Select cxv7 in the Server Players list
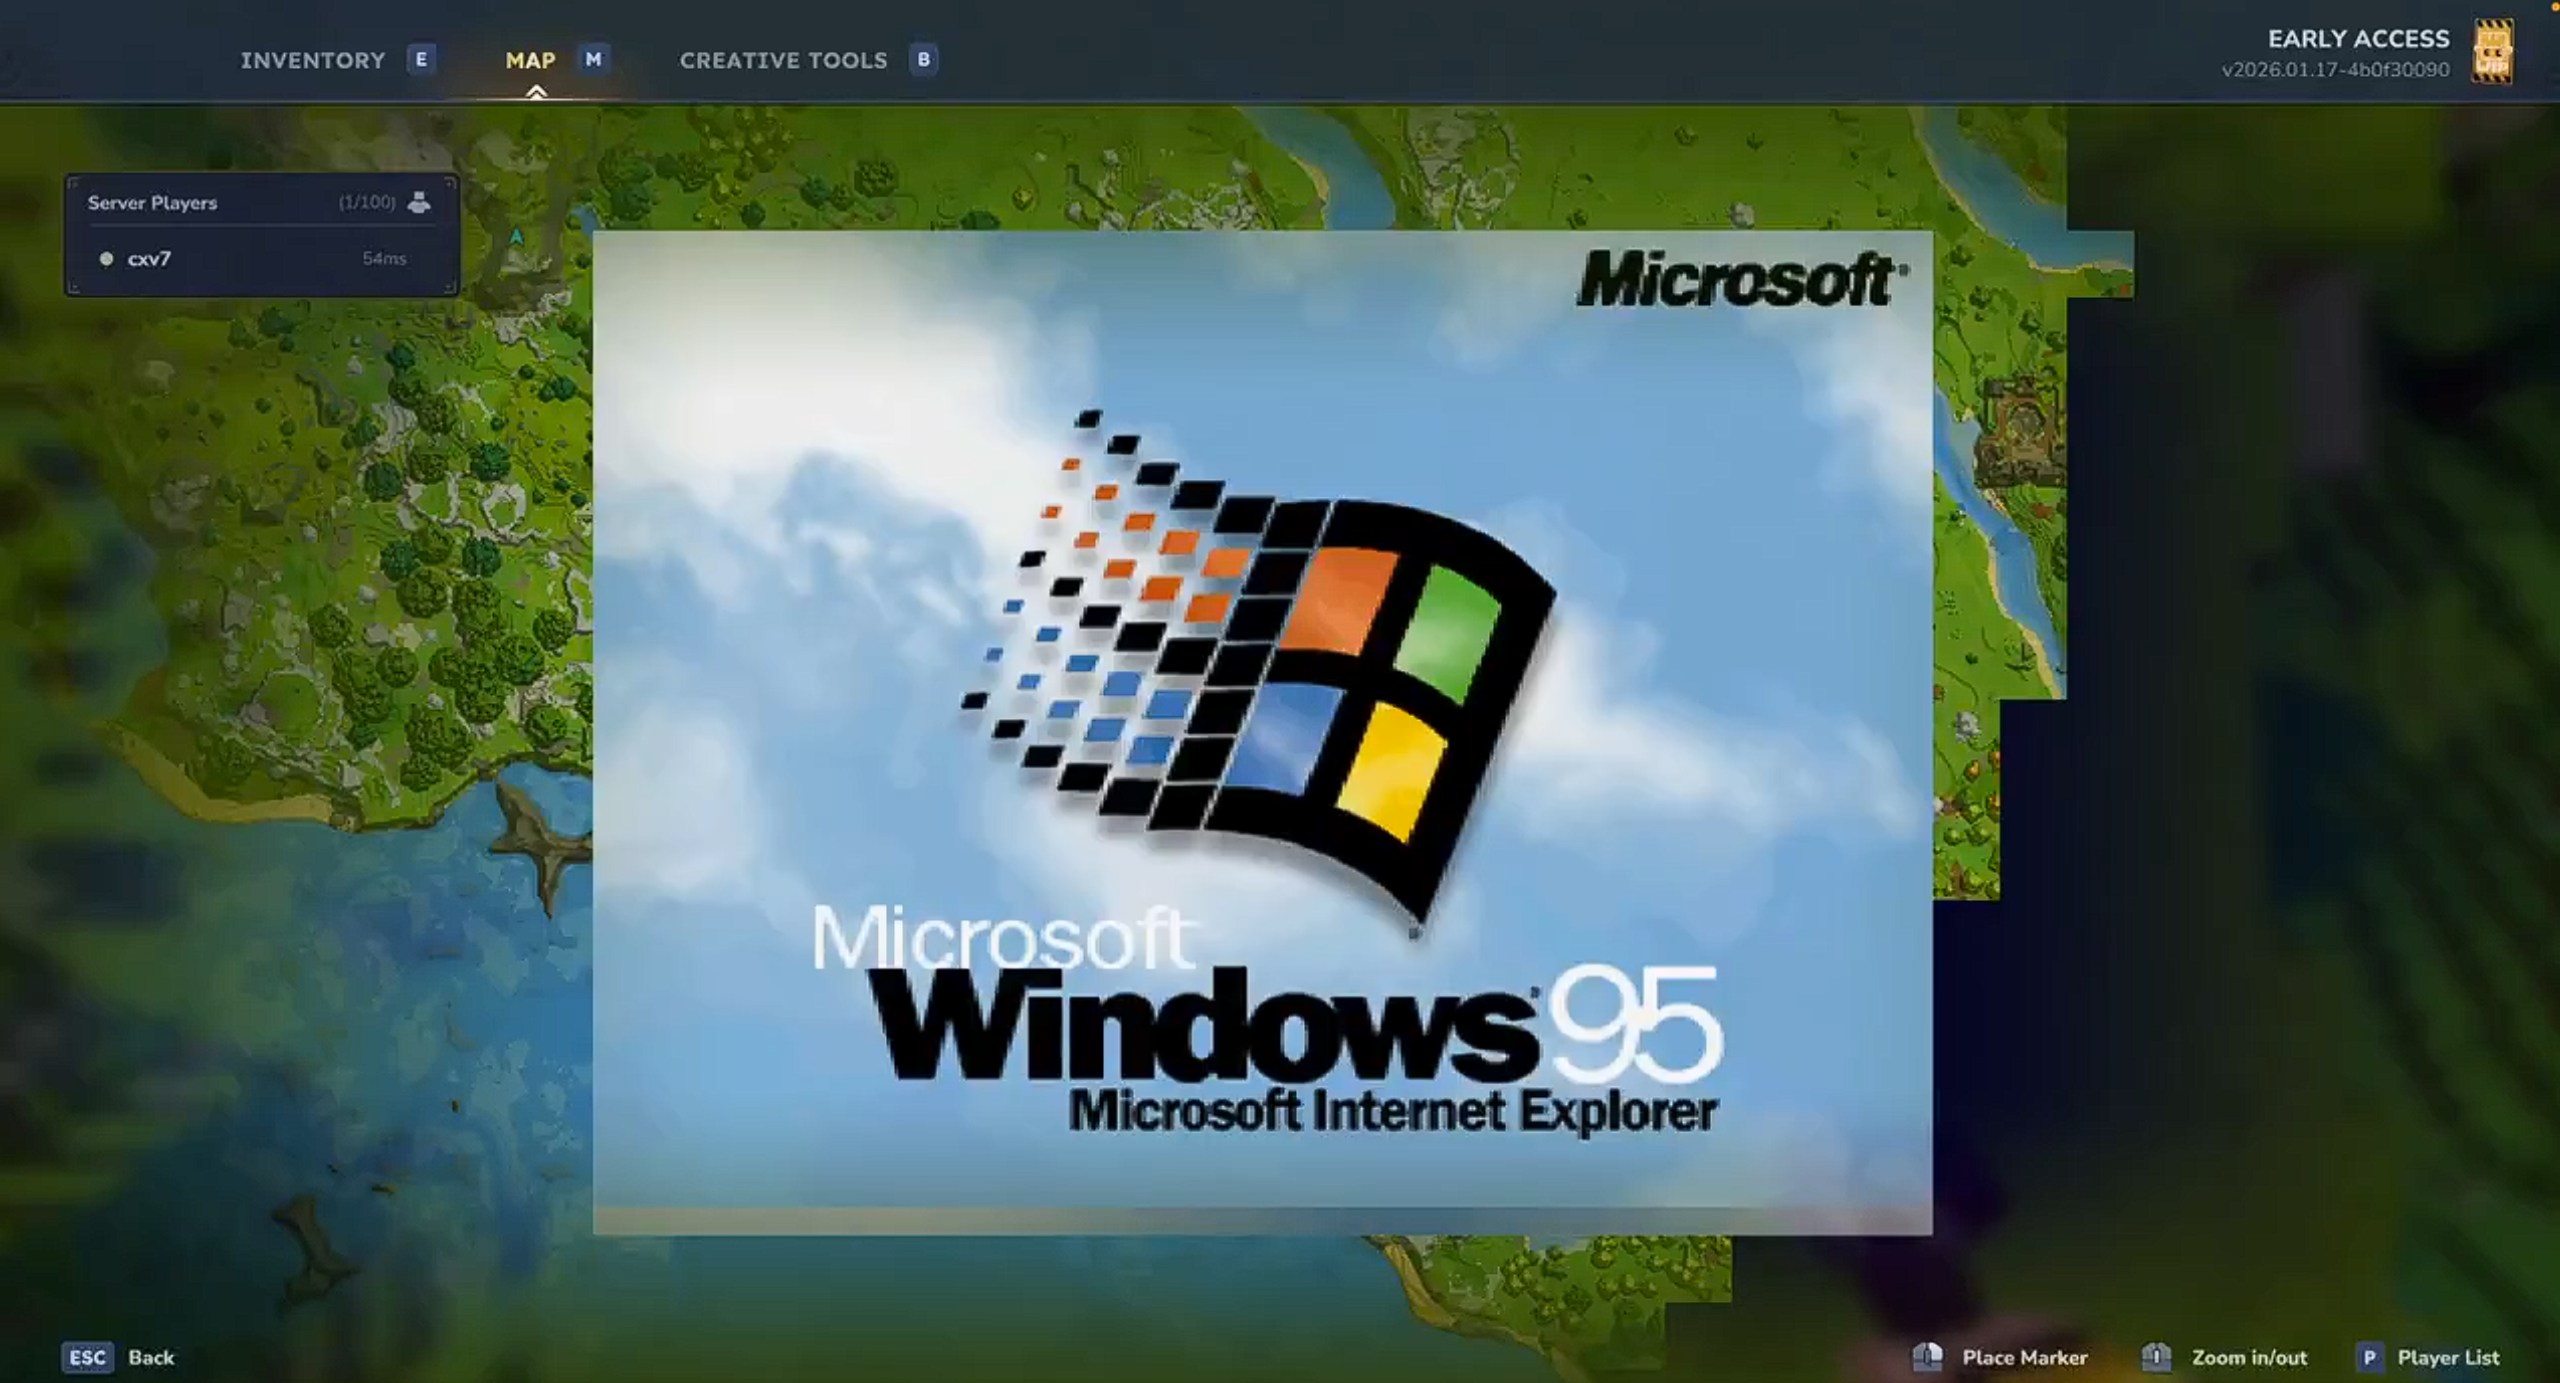This screenshot has width=2560, height=1383. coord(148,259)
